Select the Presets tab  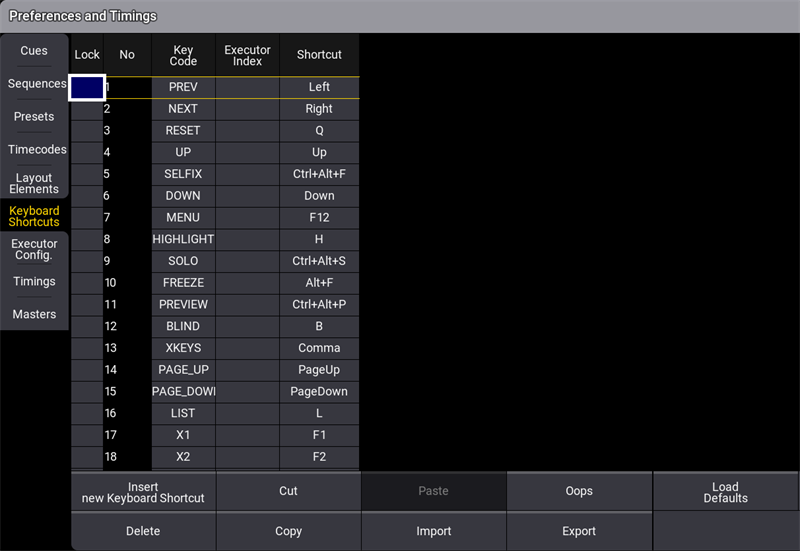coord(34,117)
